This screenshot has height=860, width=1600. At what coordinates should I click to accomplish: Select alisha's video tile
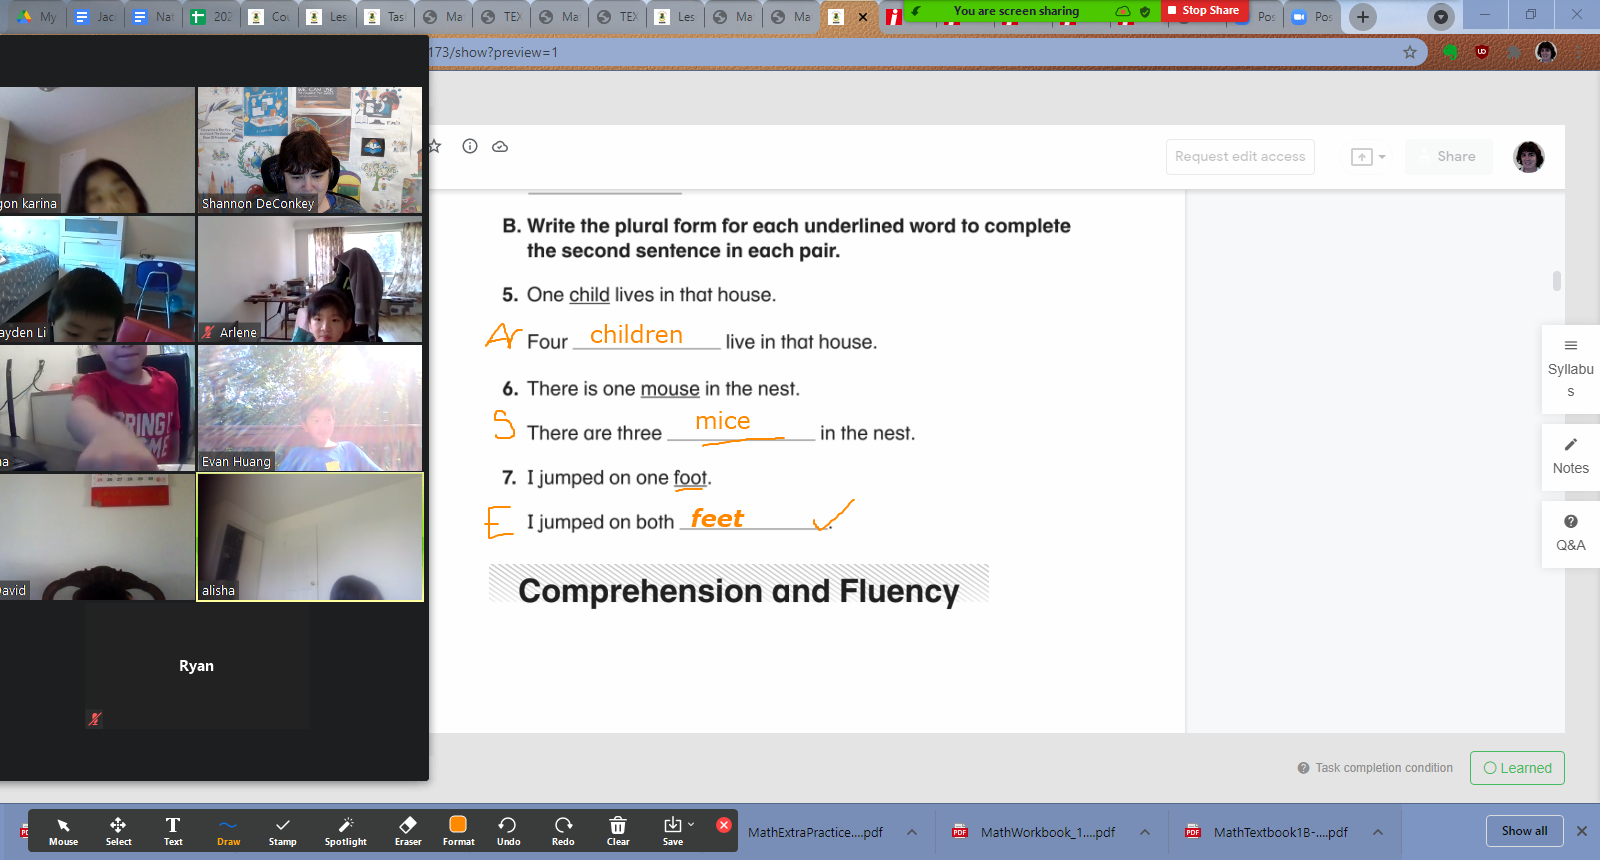(310, 537)
